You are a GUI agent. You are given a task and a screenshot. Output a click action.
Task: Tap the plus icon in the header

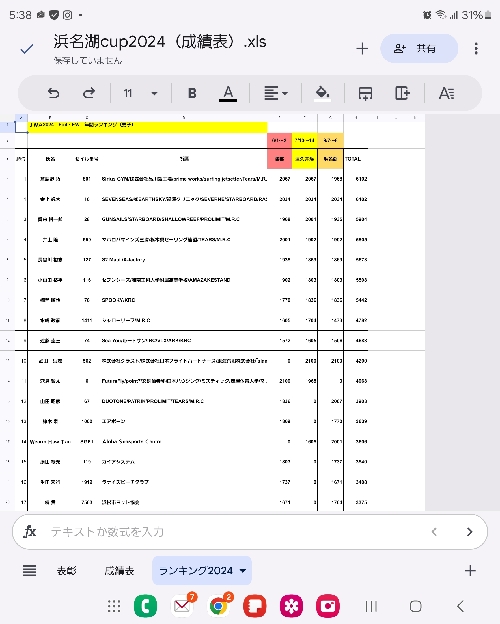tap(362, 49)
